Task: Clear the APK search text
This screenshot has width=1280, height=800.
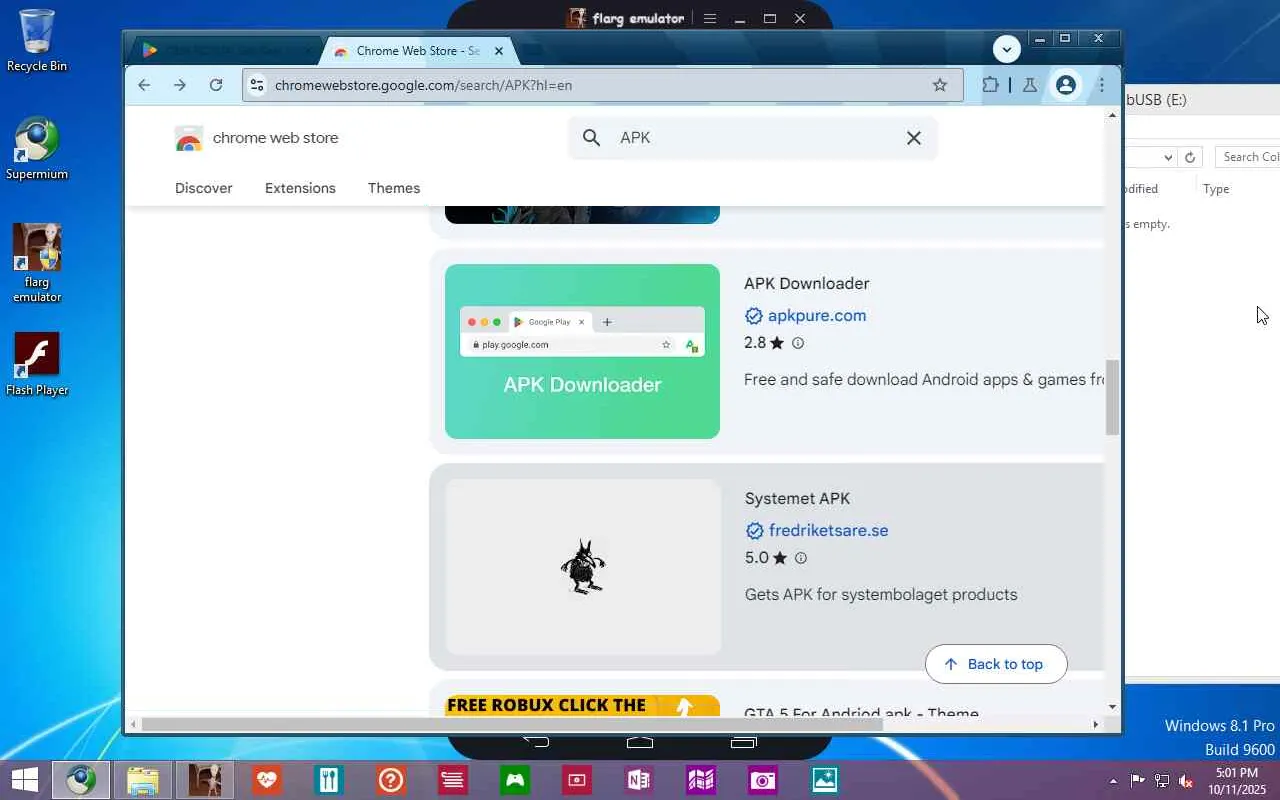Action: (914, 138)
